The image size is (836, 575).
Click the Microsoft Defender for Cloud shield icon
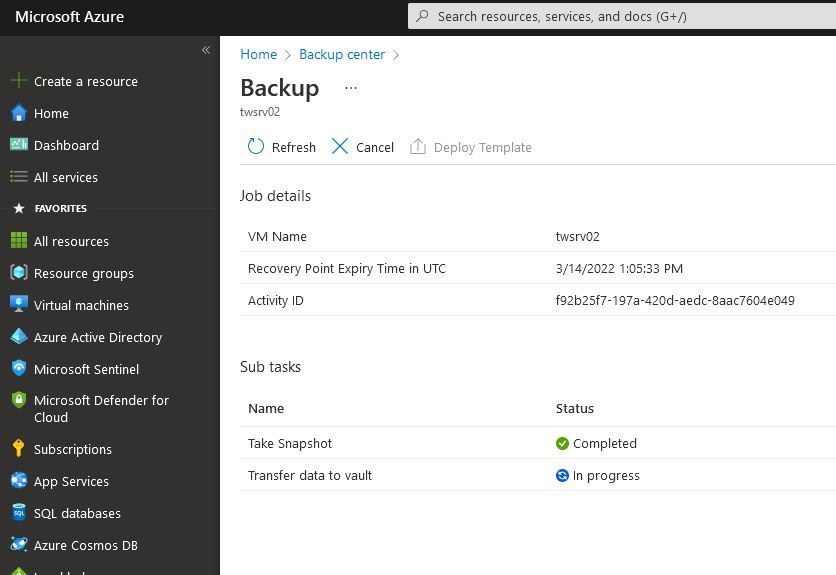19,400
